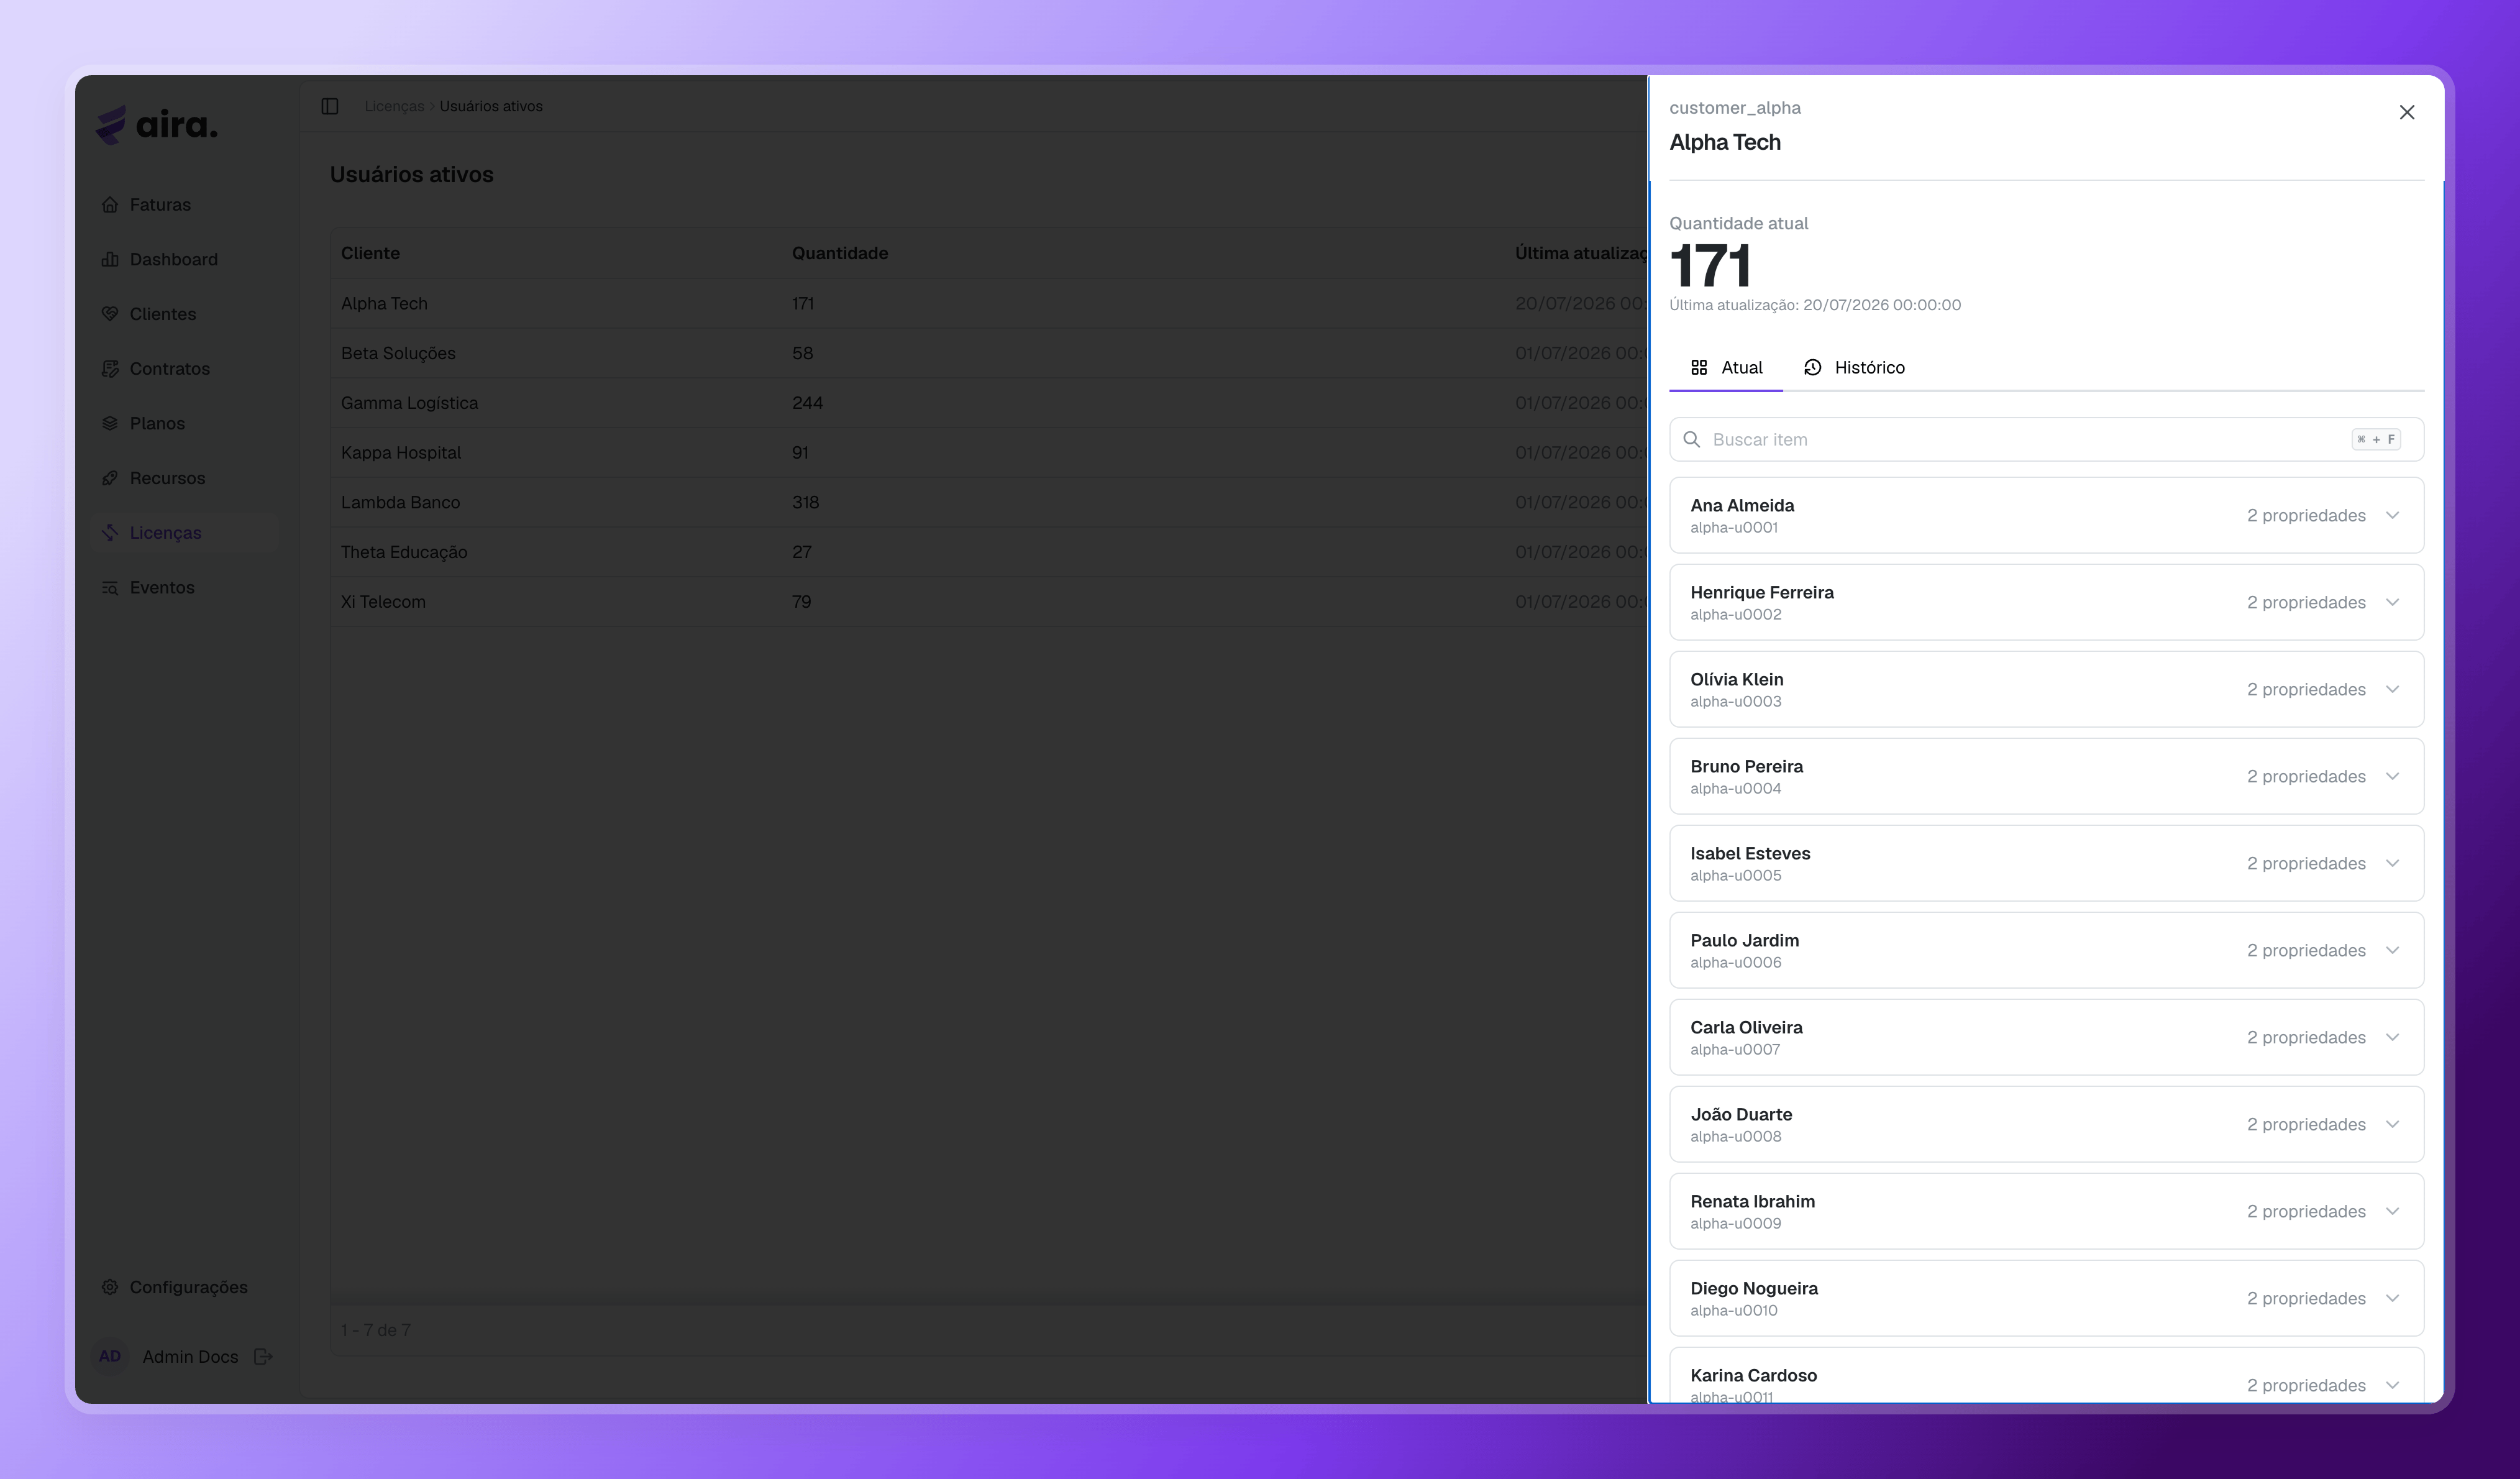Expand Henrique Ferreira properties chevron

[2393, 603]
